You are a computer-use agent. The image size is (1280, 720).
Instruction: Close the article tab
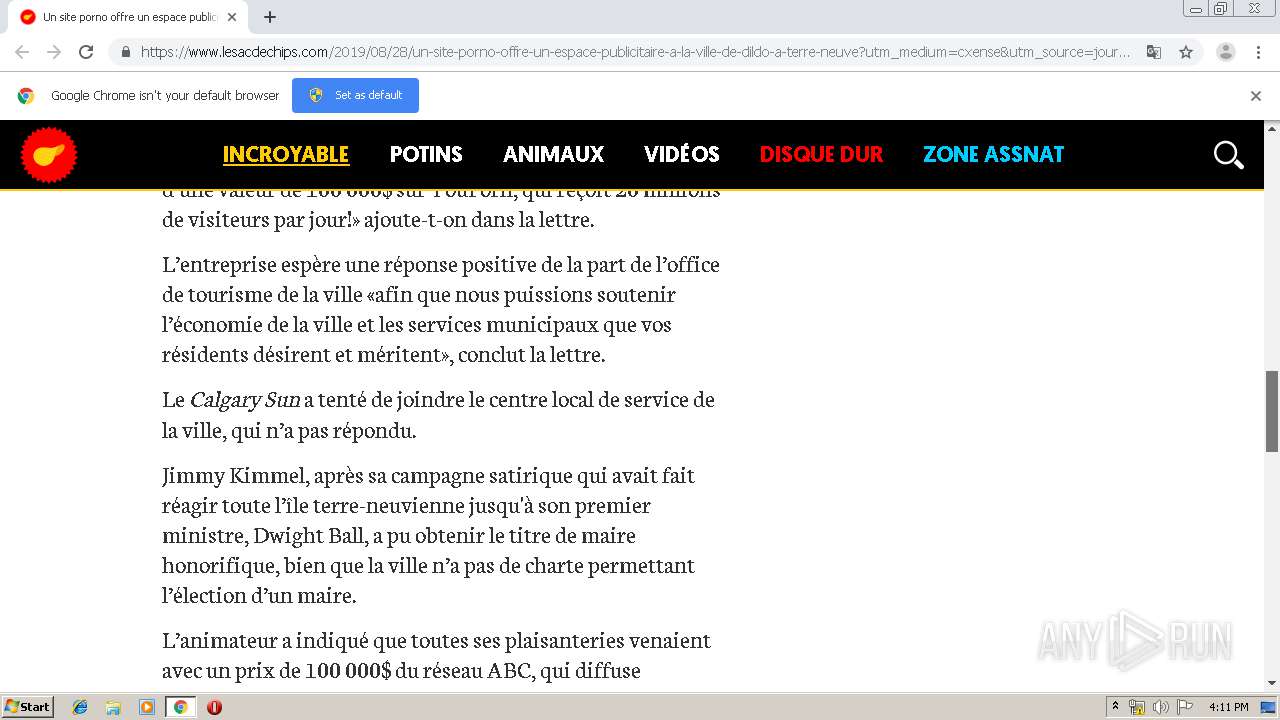pyautogui.click(x=232, y=17)
